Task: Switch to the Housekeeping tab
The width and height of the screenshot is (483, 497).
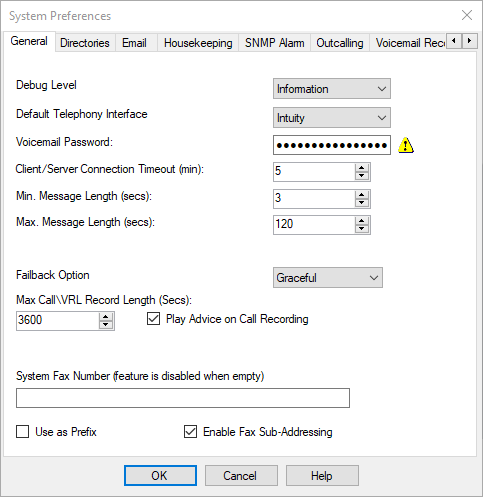Action: (198, 43)
